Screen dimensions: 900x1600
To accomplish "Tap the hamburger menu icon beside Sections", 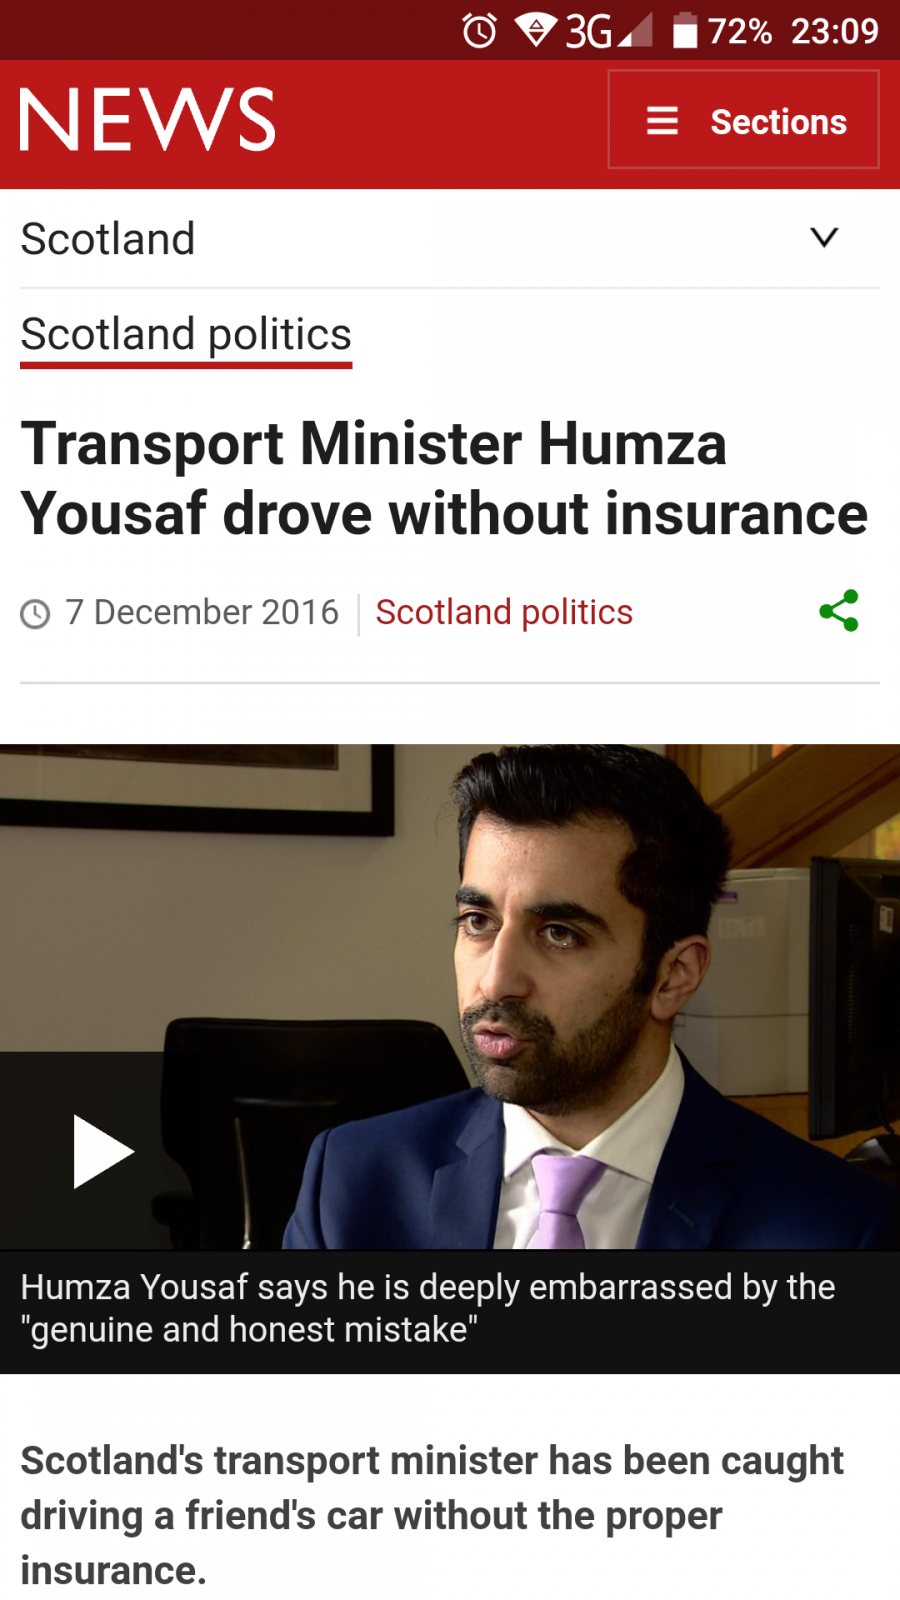I will point(662,121).
